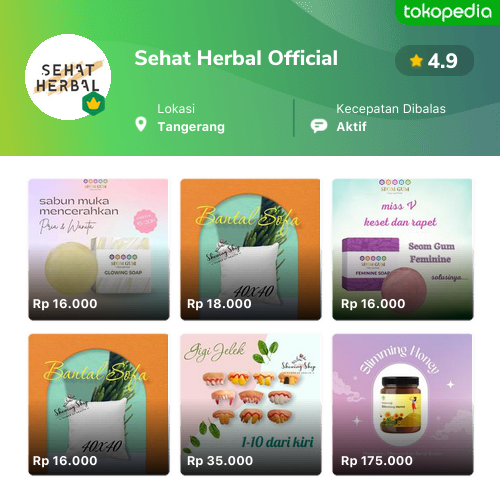Open the Slimming Honey product card
The height and width of the screenshot is (500, 500).
pyautogui.click(x=403, y=404)
